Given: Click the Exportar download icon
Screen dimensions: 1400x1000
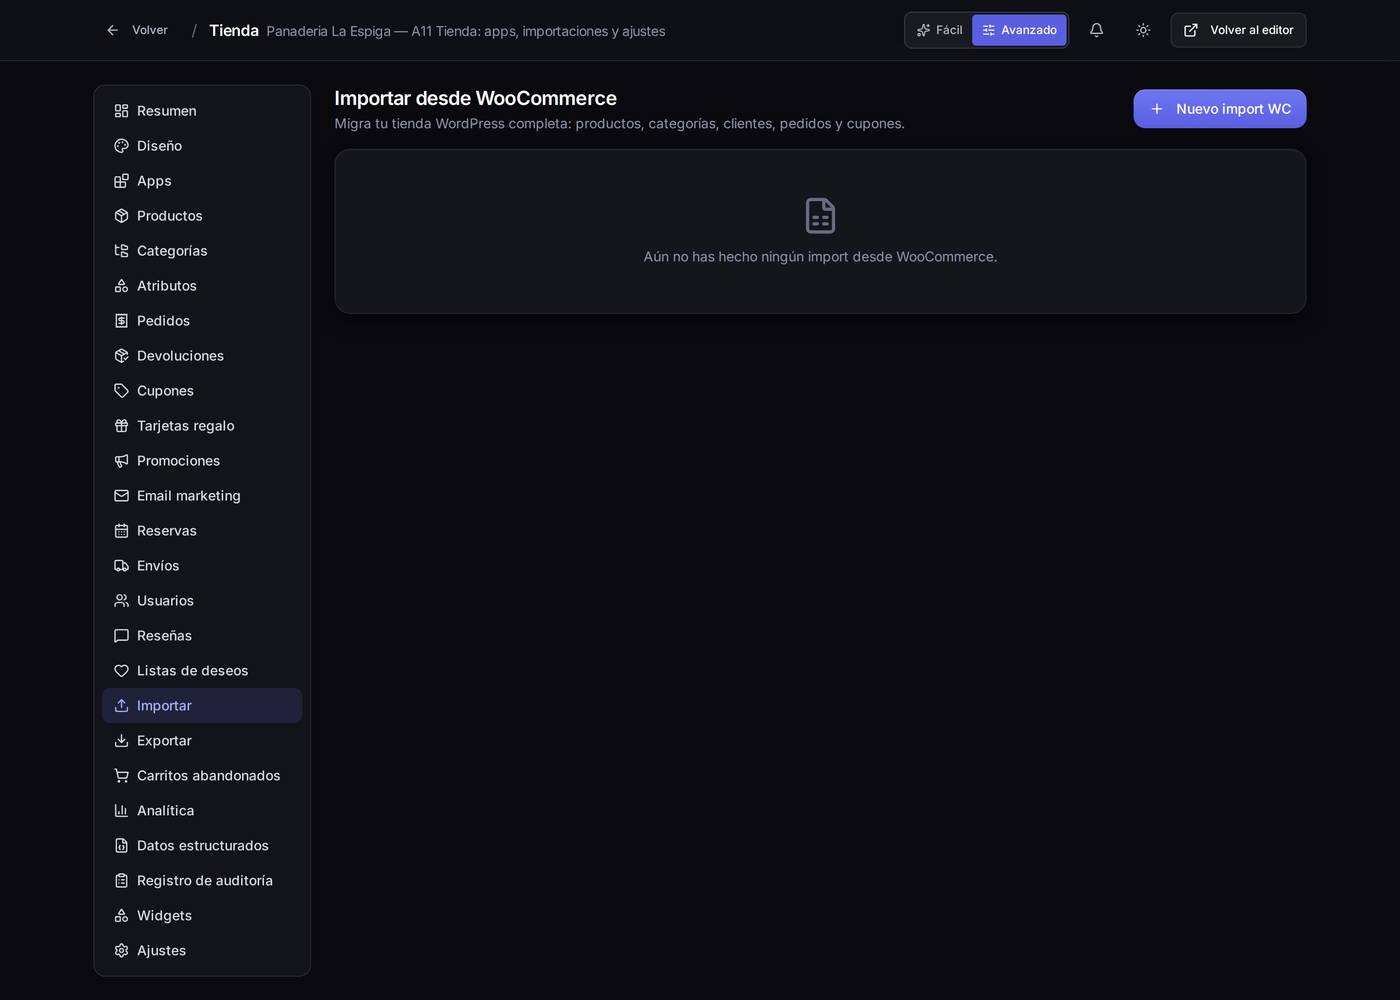Looking at the screenshot, I should point(121,741).
